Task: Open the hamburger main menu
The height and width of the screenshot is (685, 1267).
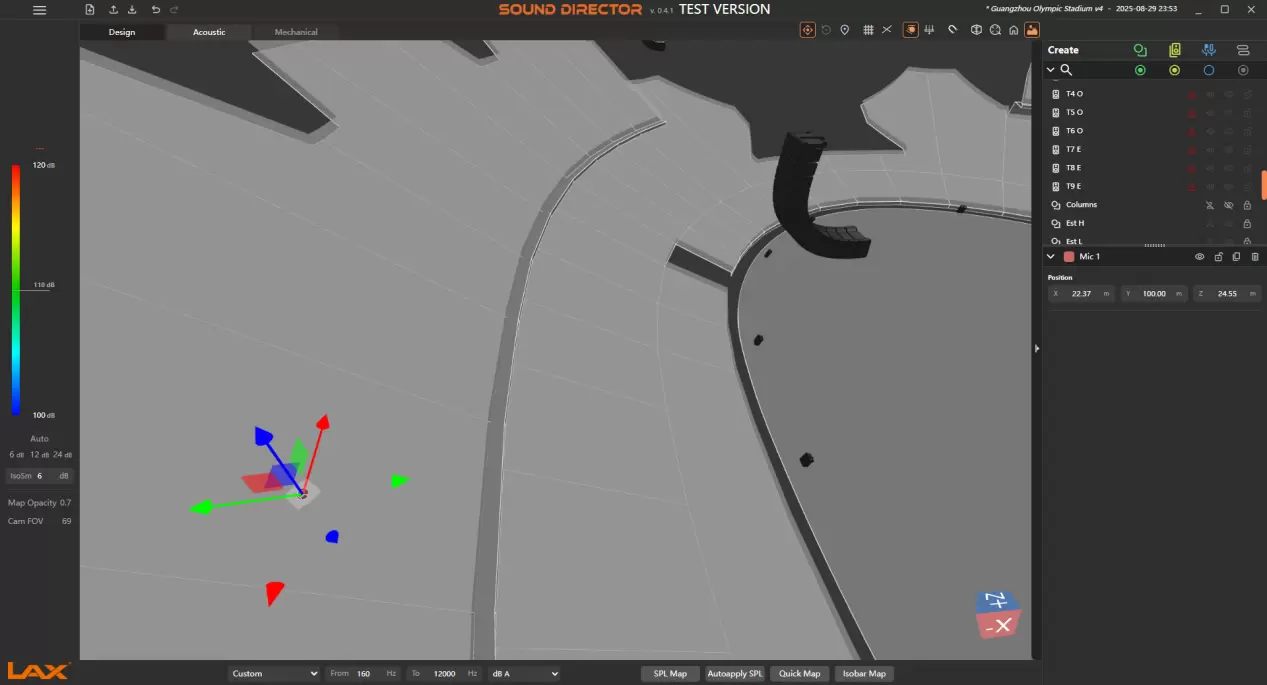Action: pyautogui.click(x=39, y=10)
